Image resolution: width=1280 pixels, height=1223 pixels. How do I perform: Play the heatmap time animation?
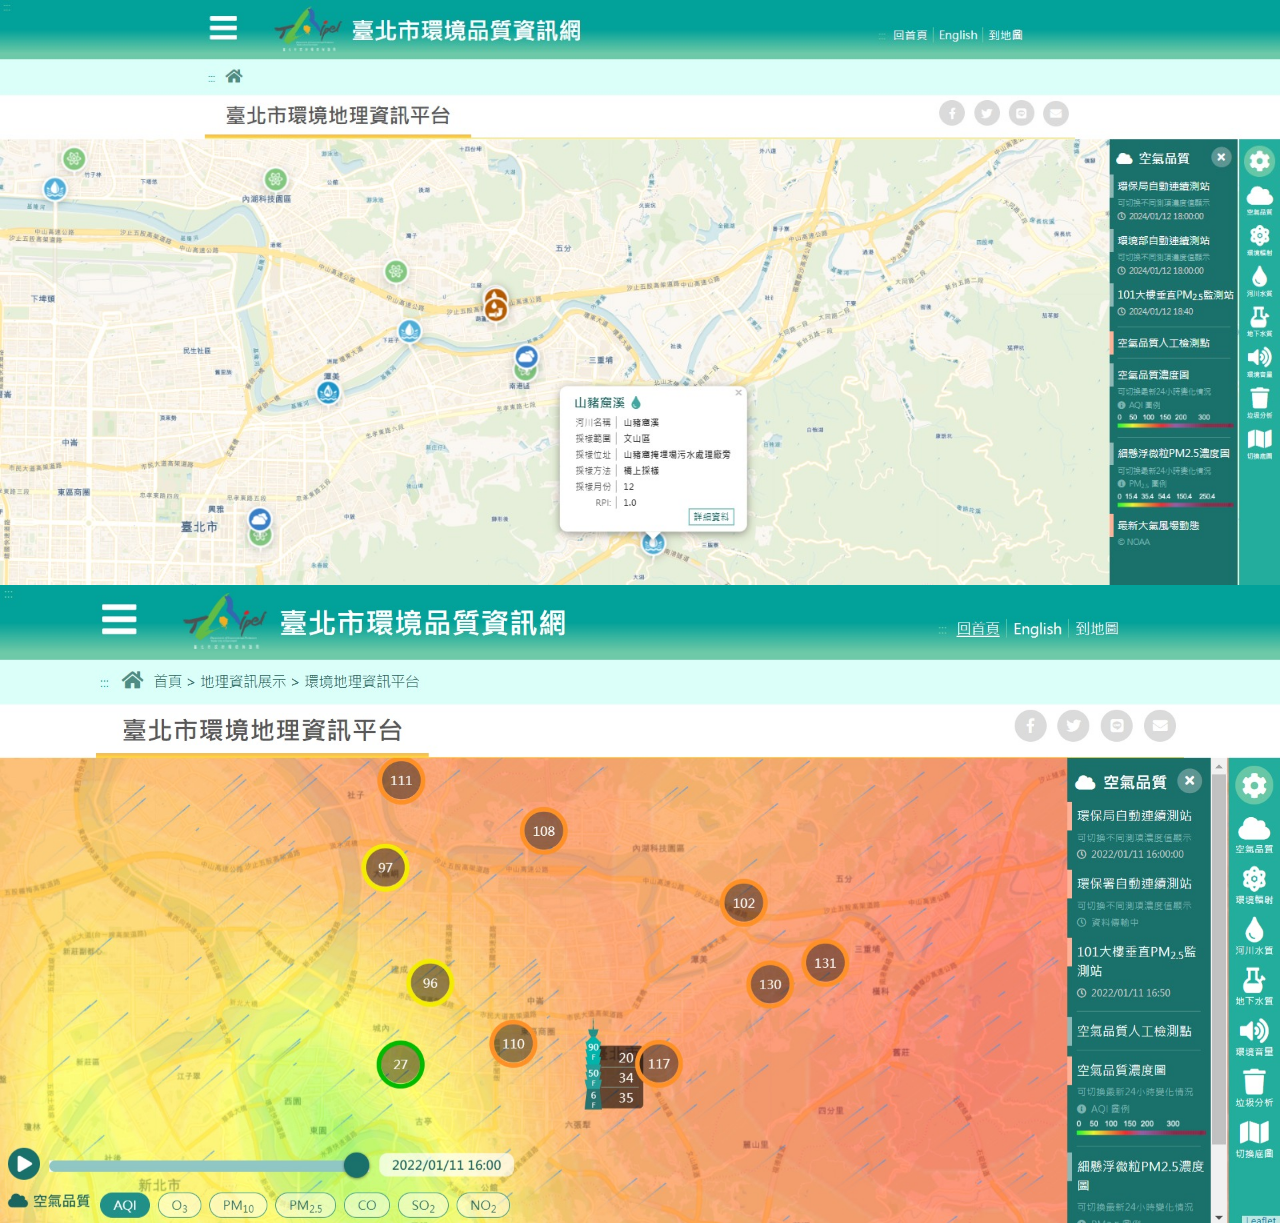24,1164
